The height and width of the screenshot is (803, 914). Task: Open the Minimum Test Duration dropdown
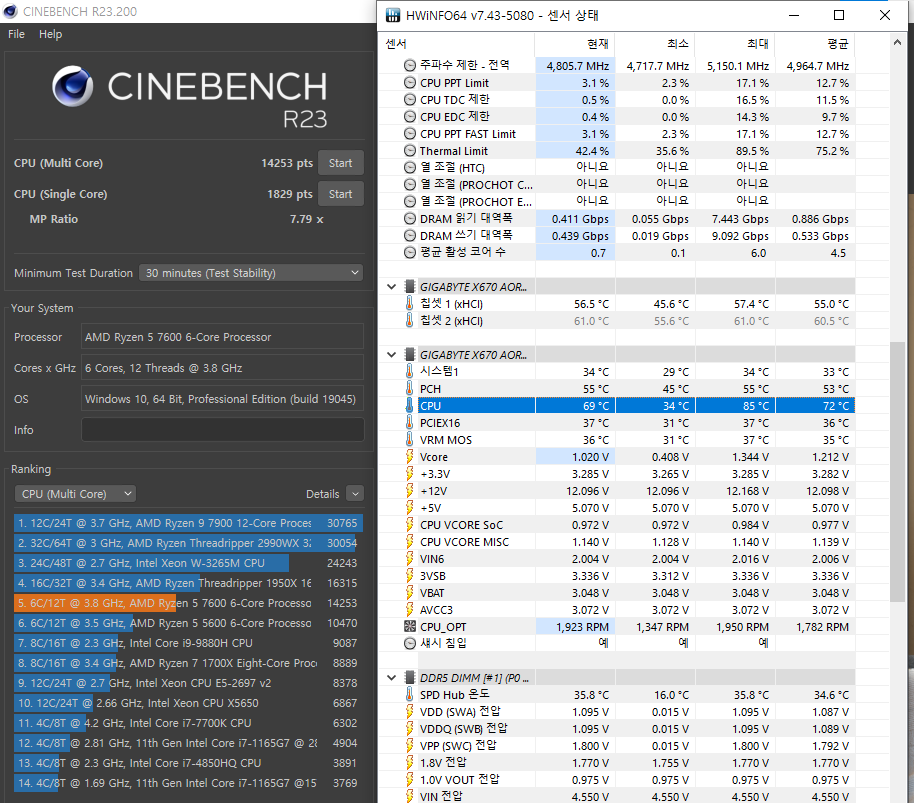point(251,273)
